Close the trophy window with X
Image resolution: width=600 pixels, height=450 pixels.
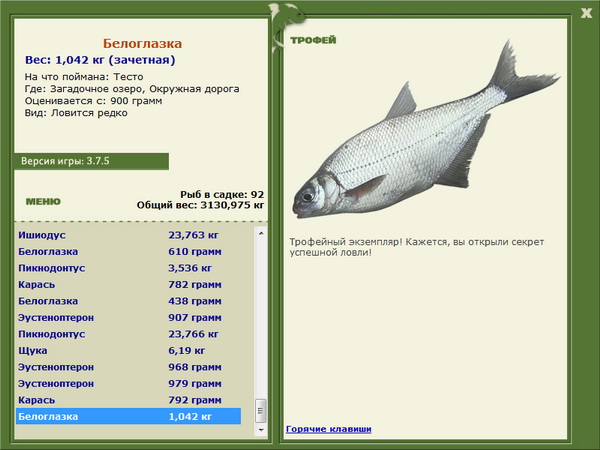click(586, 14)
